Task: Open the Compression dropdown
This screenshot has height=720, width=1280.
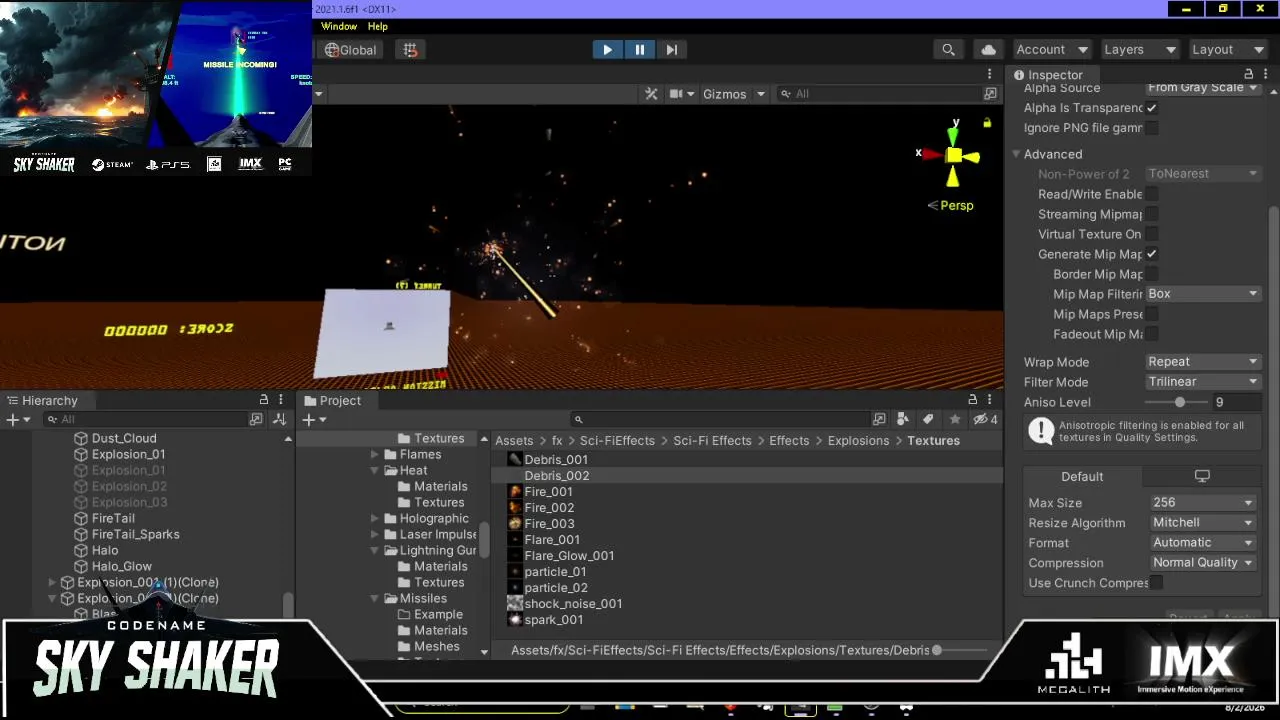Action: tap(1203, 563)
